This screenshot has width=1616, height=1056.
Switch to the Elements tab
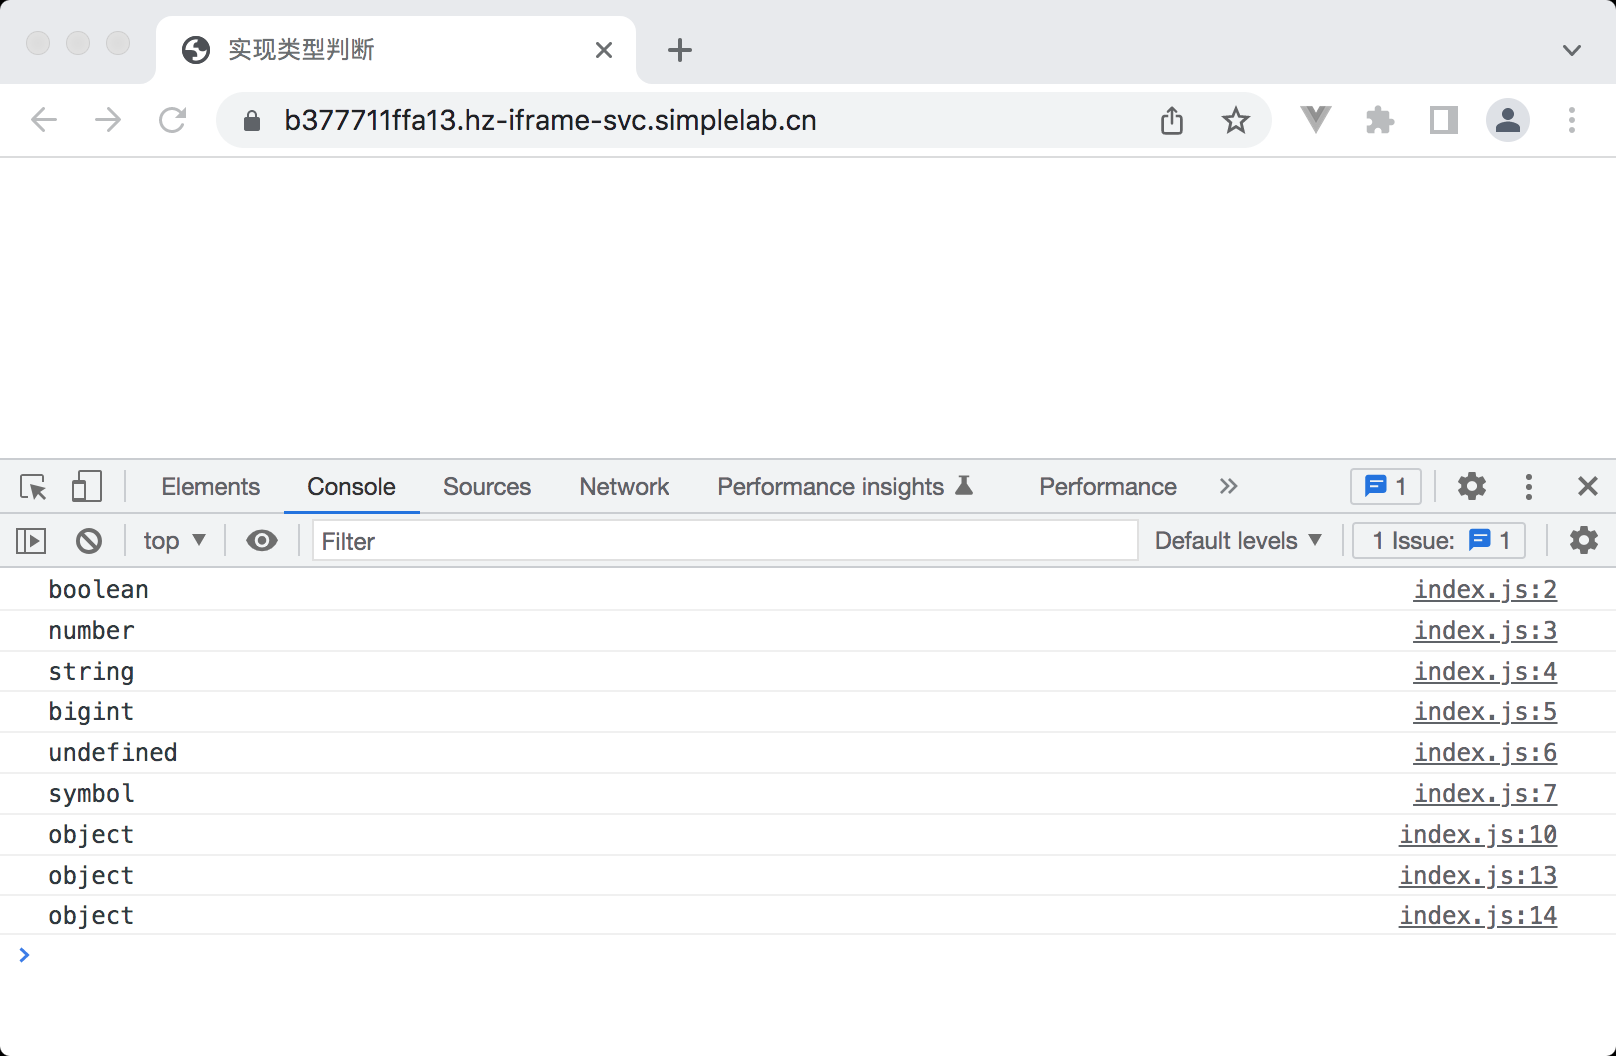tap(210, 487)
